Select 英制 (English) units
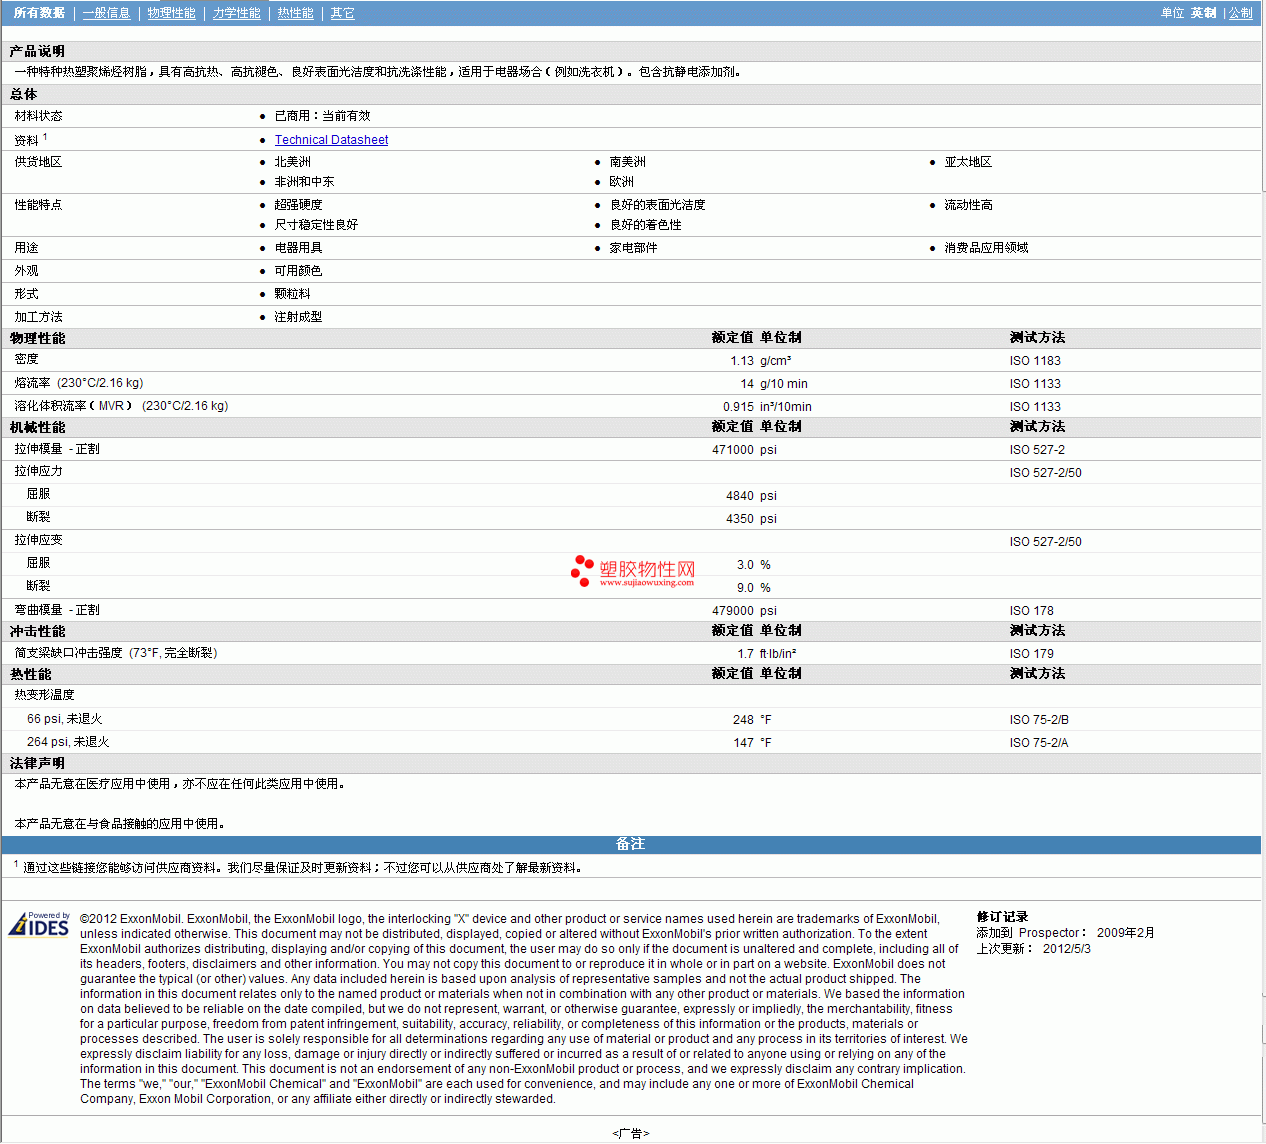This screenshot has height=1144, width=1266. tap(1203, 13)
